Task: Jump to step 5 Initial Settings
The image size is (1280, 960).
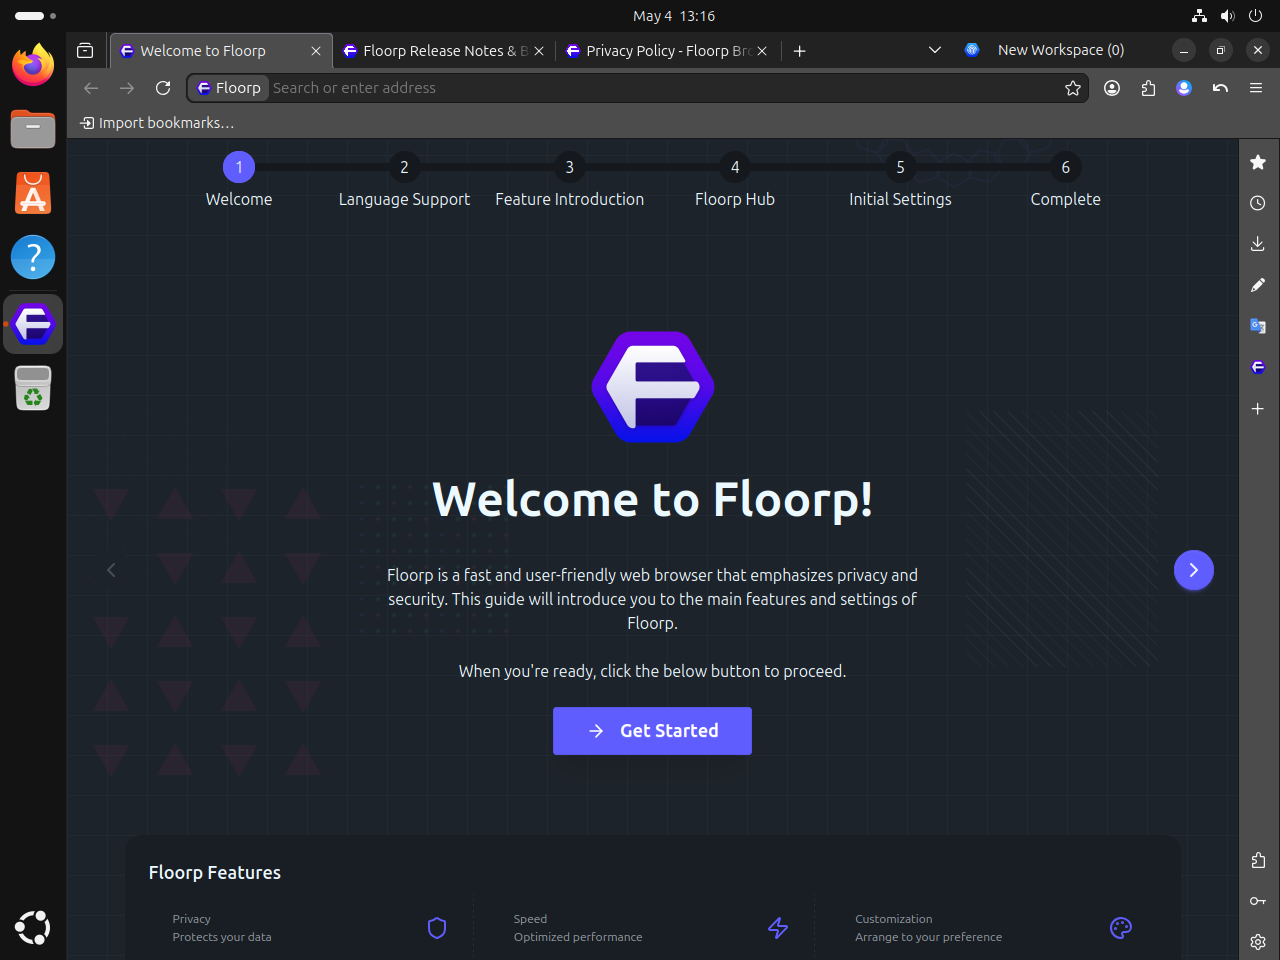Action: tap(900, 167)
